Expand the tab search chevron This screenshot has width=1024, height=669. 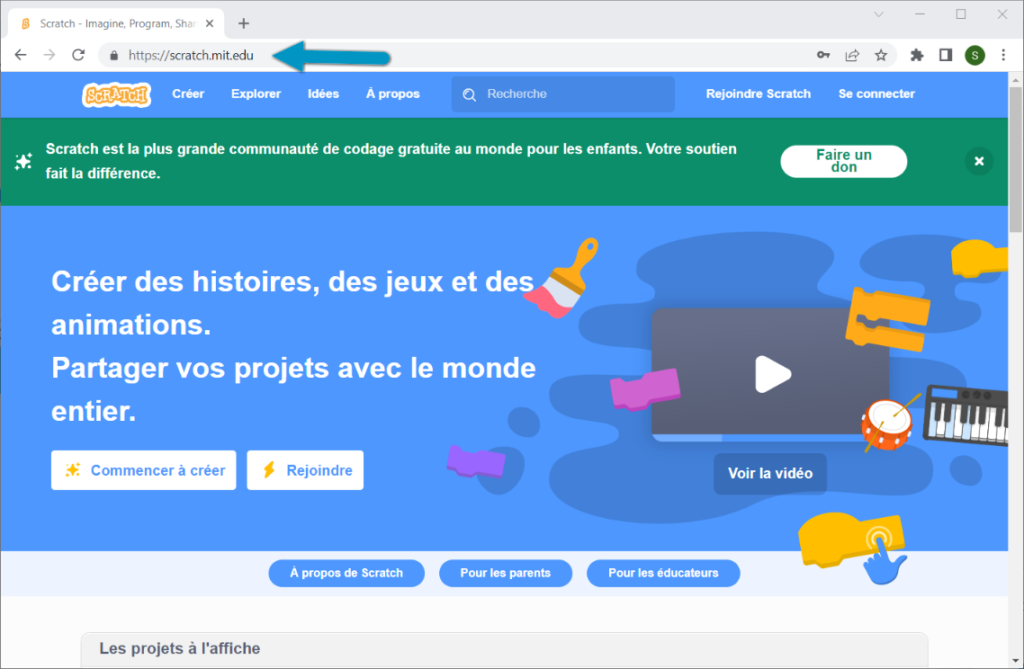[879, 14]
